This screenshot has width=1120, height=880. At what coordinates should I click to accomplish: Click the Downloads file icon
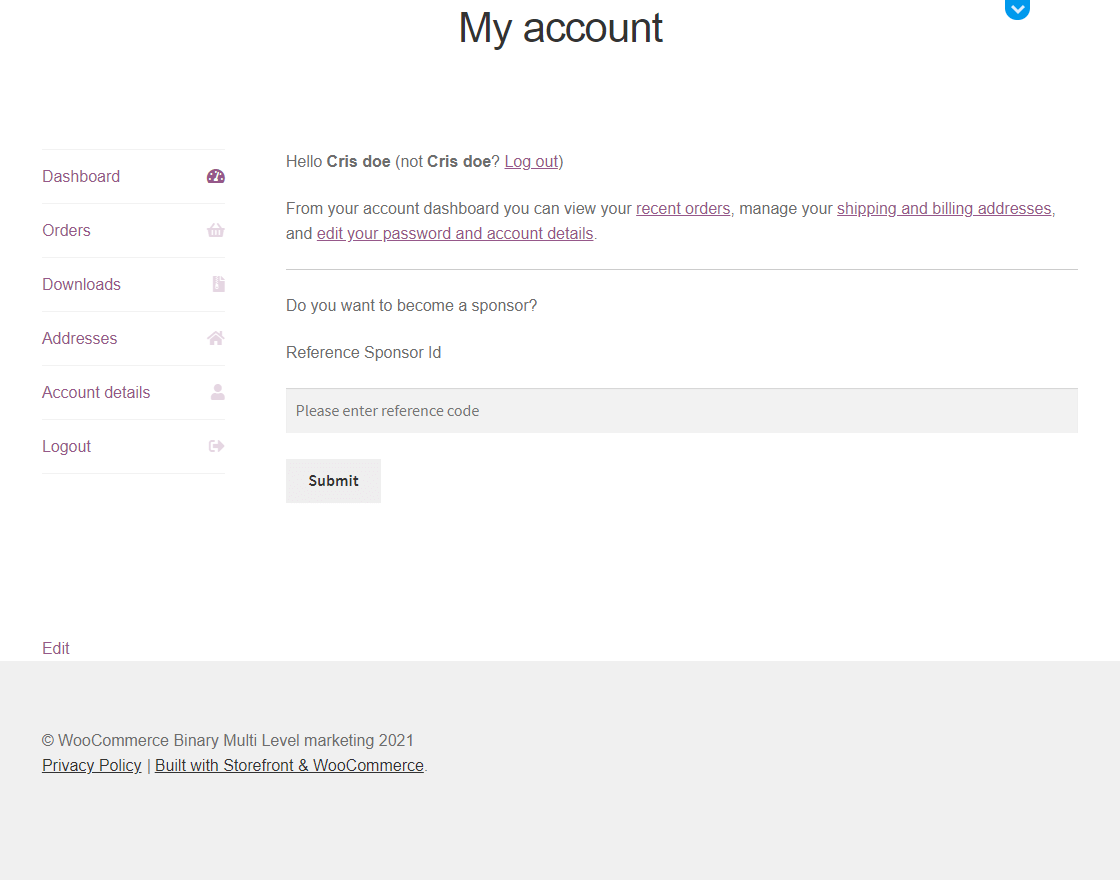218,285
